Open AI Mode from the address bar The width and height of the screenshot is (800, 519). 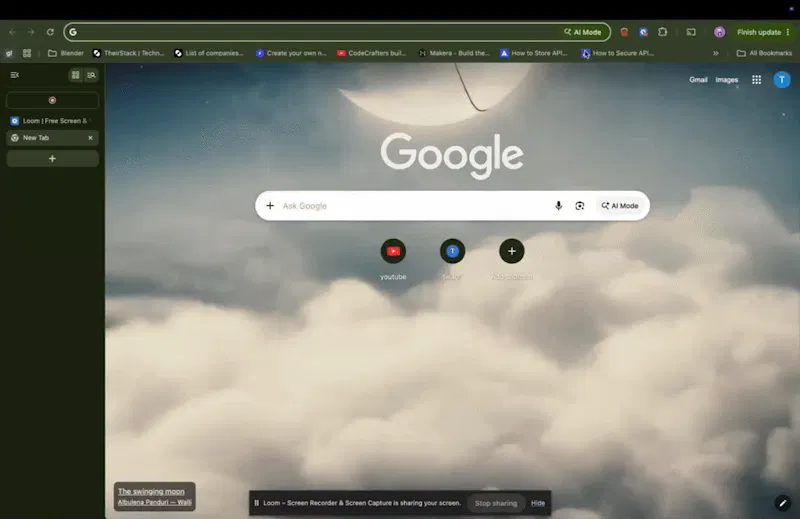click(583, 32)
